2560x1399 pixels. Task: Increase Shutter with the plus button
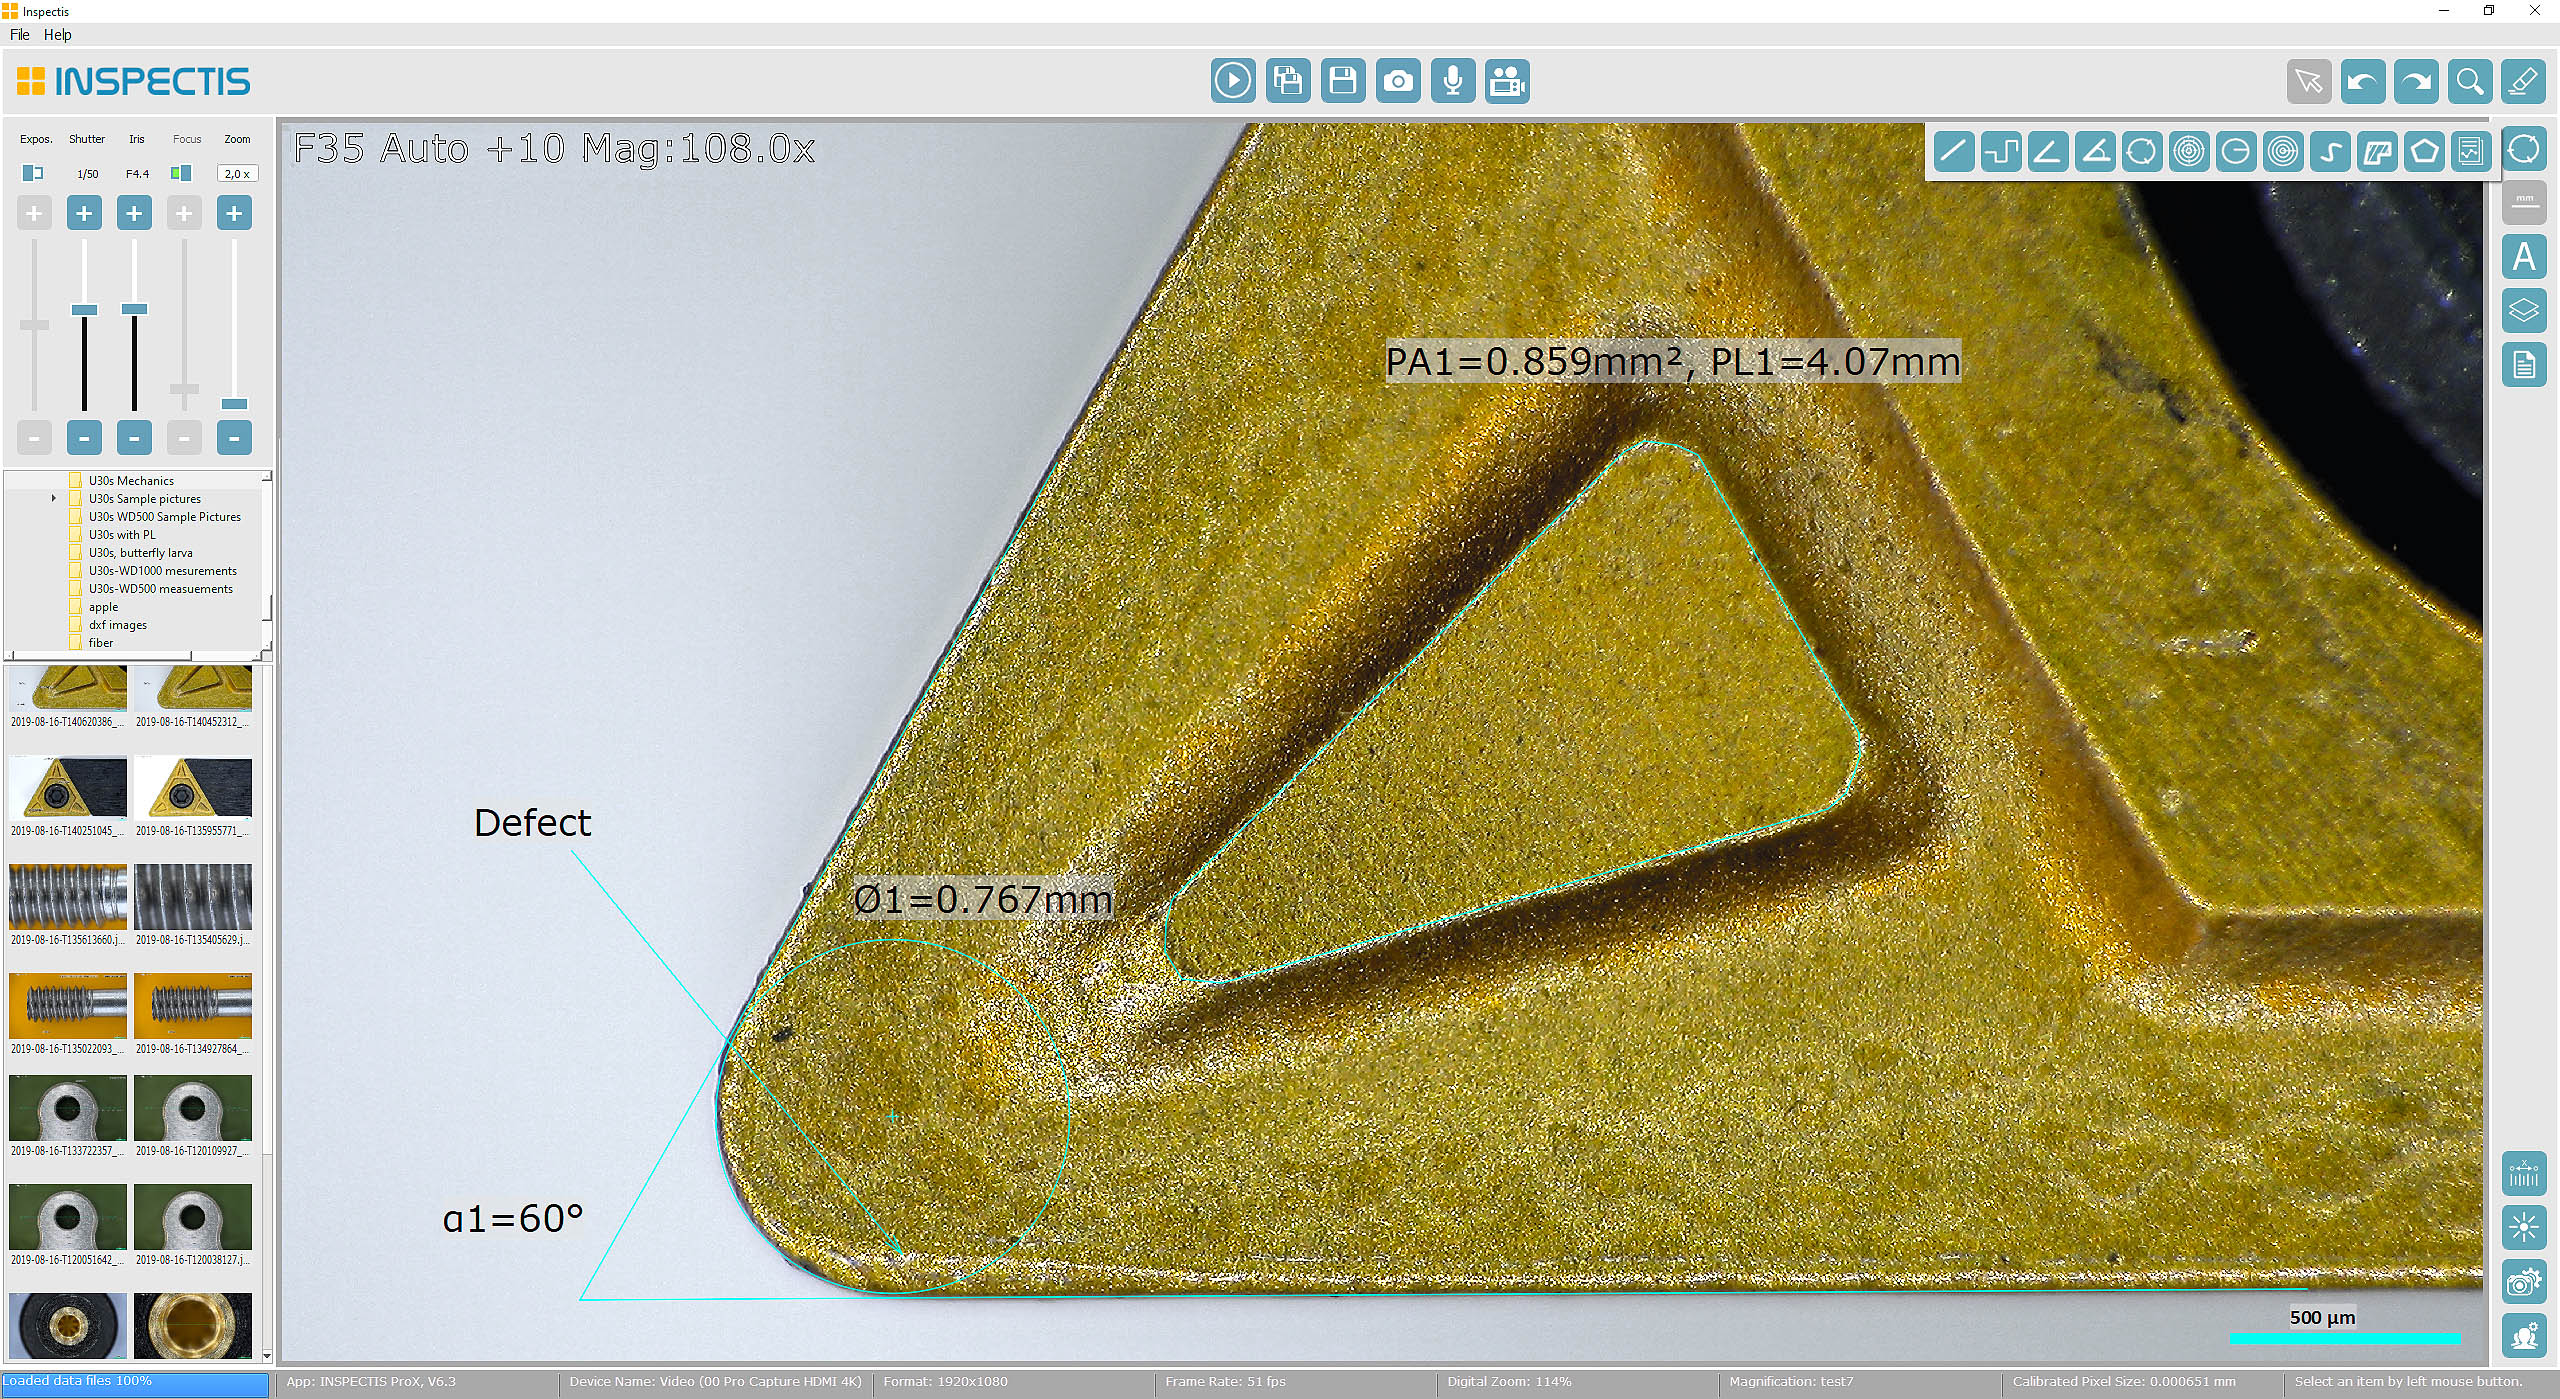click(x=84, y=213)
